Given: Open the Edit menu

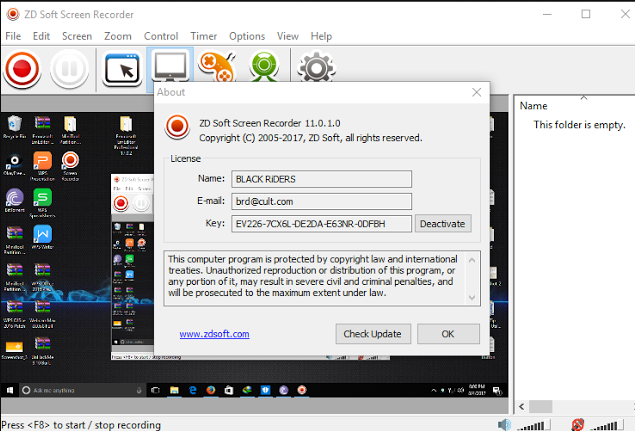Looking at the screenshot, I should 41,36.
